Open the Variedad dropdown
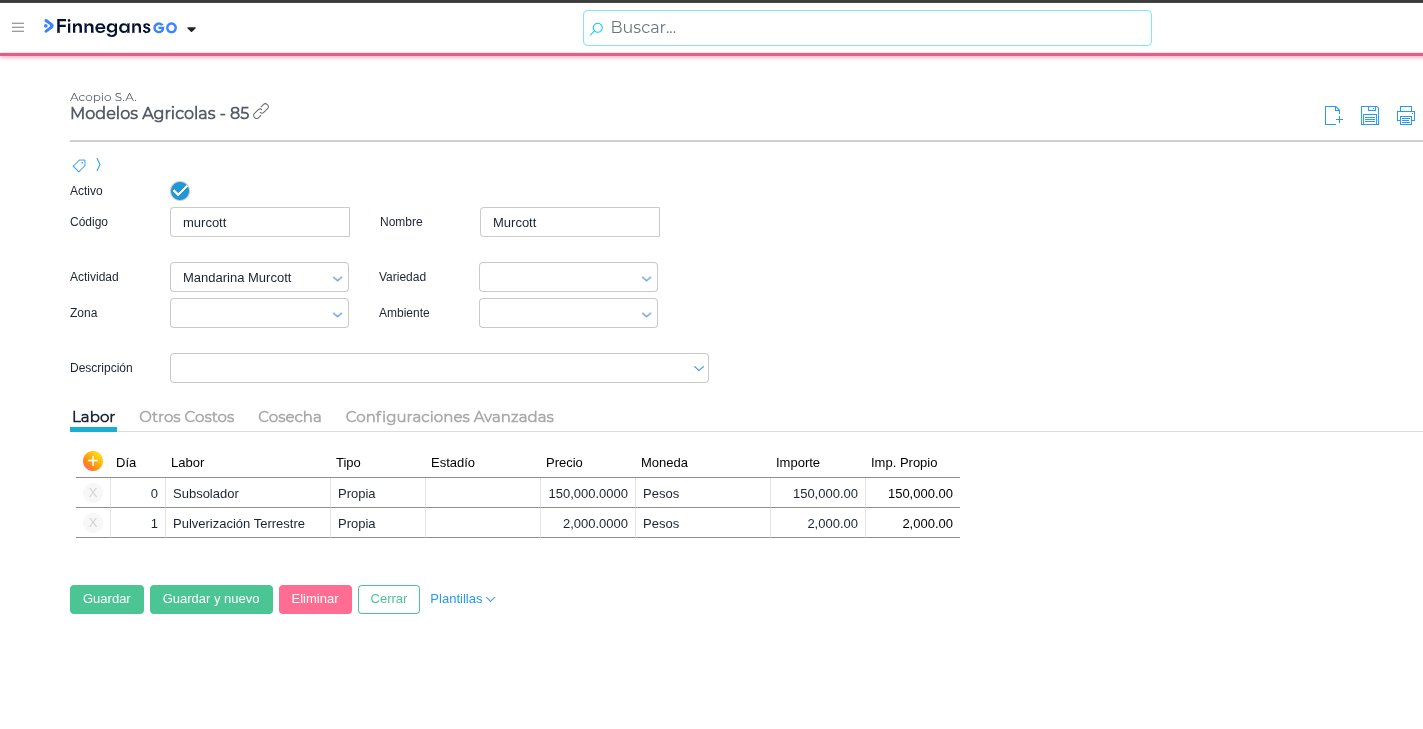 tap(646, 278)
